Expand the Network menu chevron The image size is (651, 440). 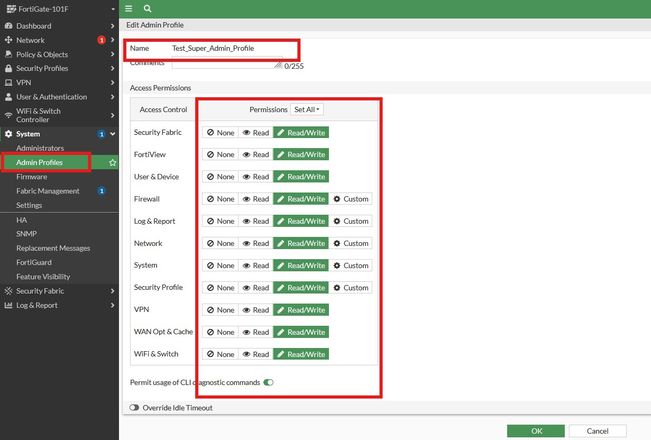(113, 40)
